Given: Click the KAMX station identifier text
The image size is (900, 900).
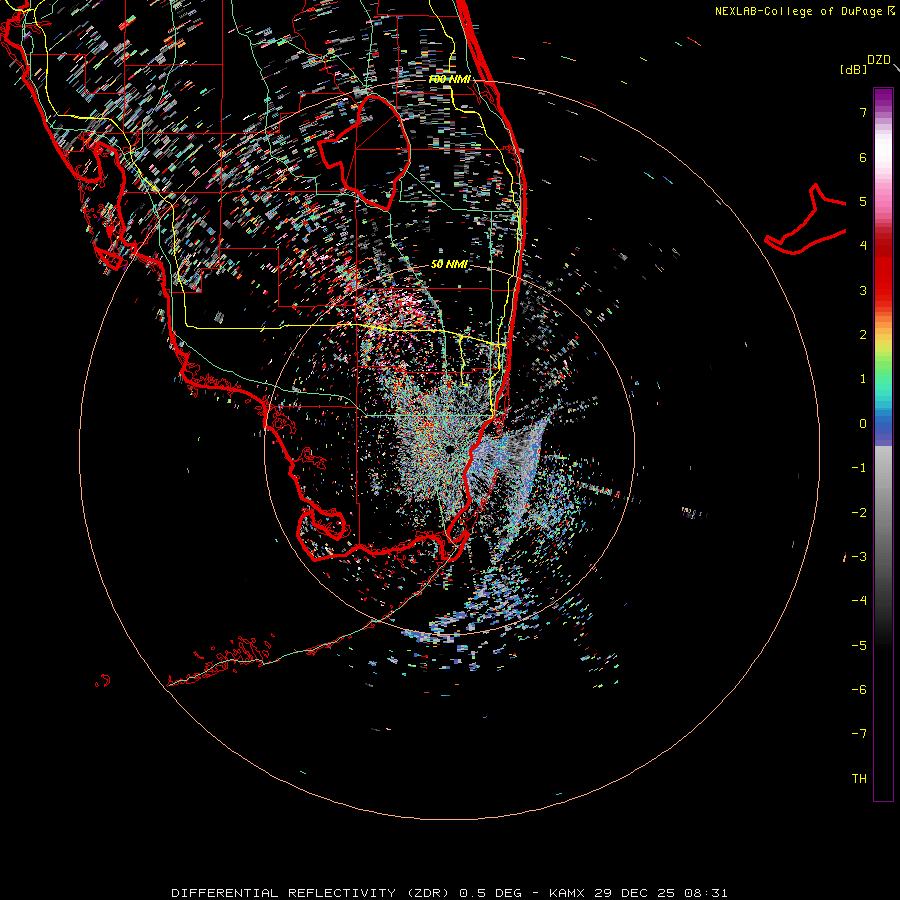Looking at the screenshot, I should [567, 893].
